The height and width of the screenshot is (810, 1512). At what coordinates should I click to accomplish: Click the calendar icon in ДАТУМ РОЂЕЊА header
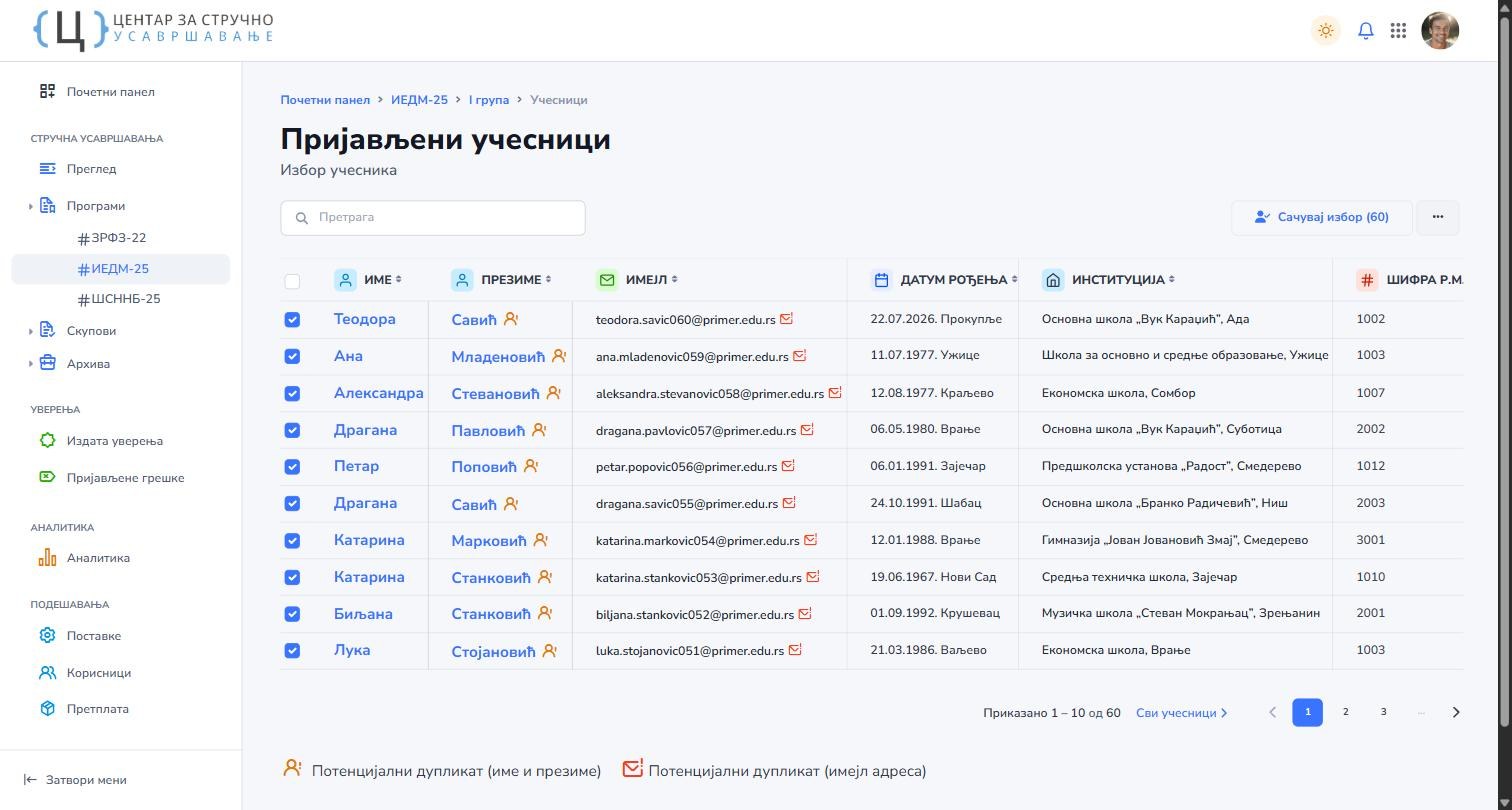click(x=881, y=280)
